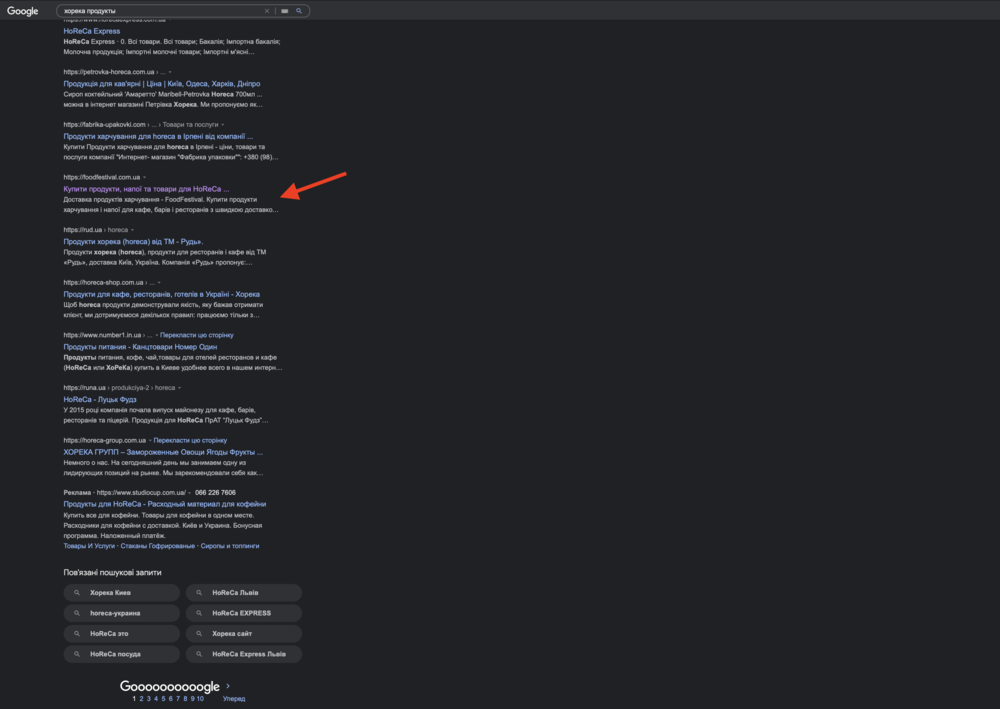Screen dimensions: 1000x709
Task: Select related search horeca-украина
Action: click(122, 613)
